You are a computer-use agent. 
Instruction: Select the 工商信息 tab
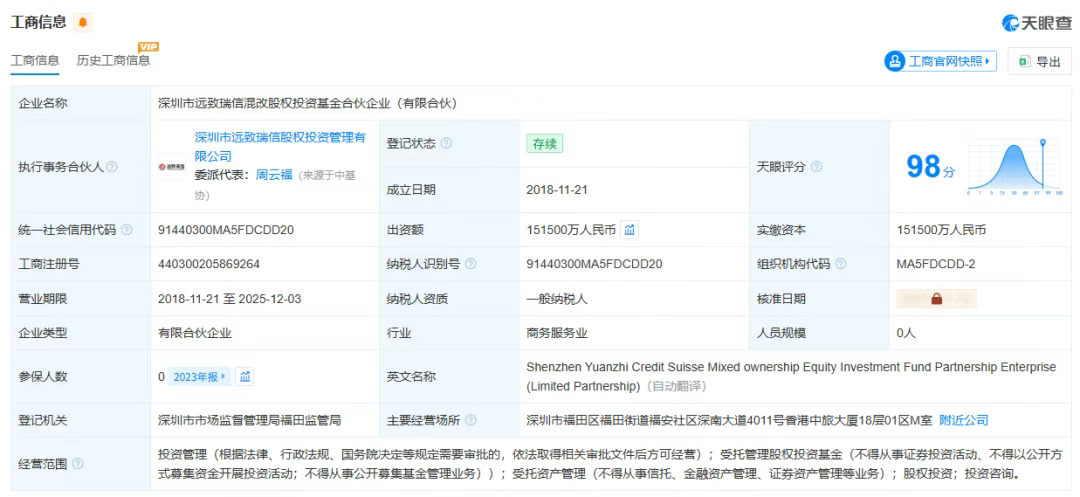click(34, 61)
